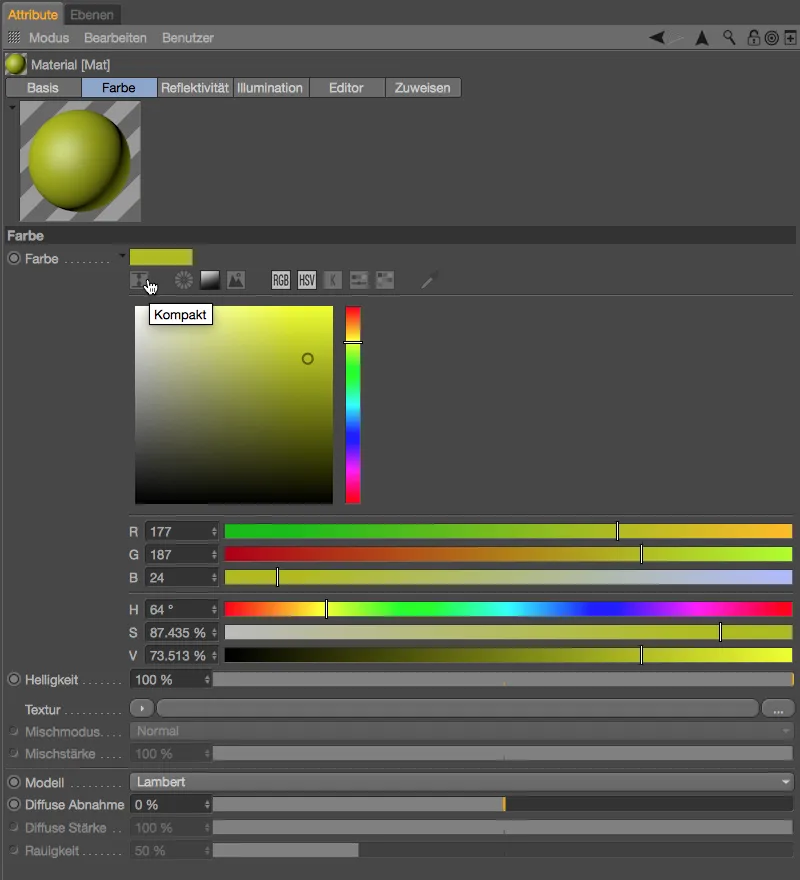The width and height of the screenshot is (800, 880).
Task: Open the magnifier search icon
Action: point(729,38)
